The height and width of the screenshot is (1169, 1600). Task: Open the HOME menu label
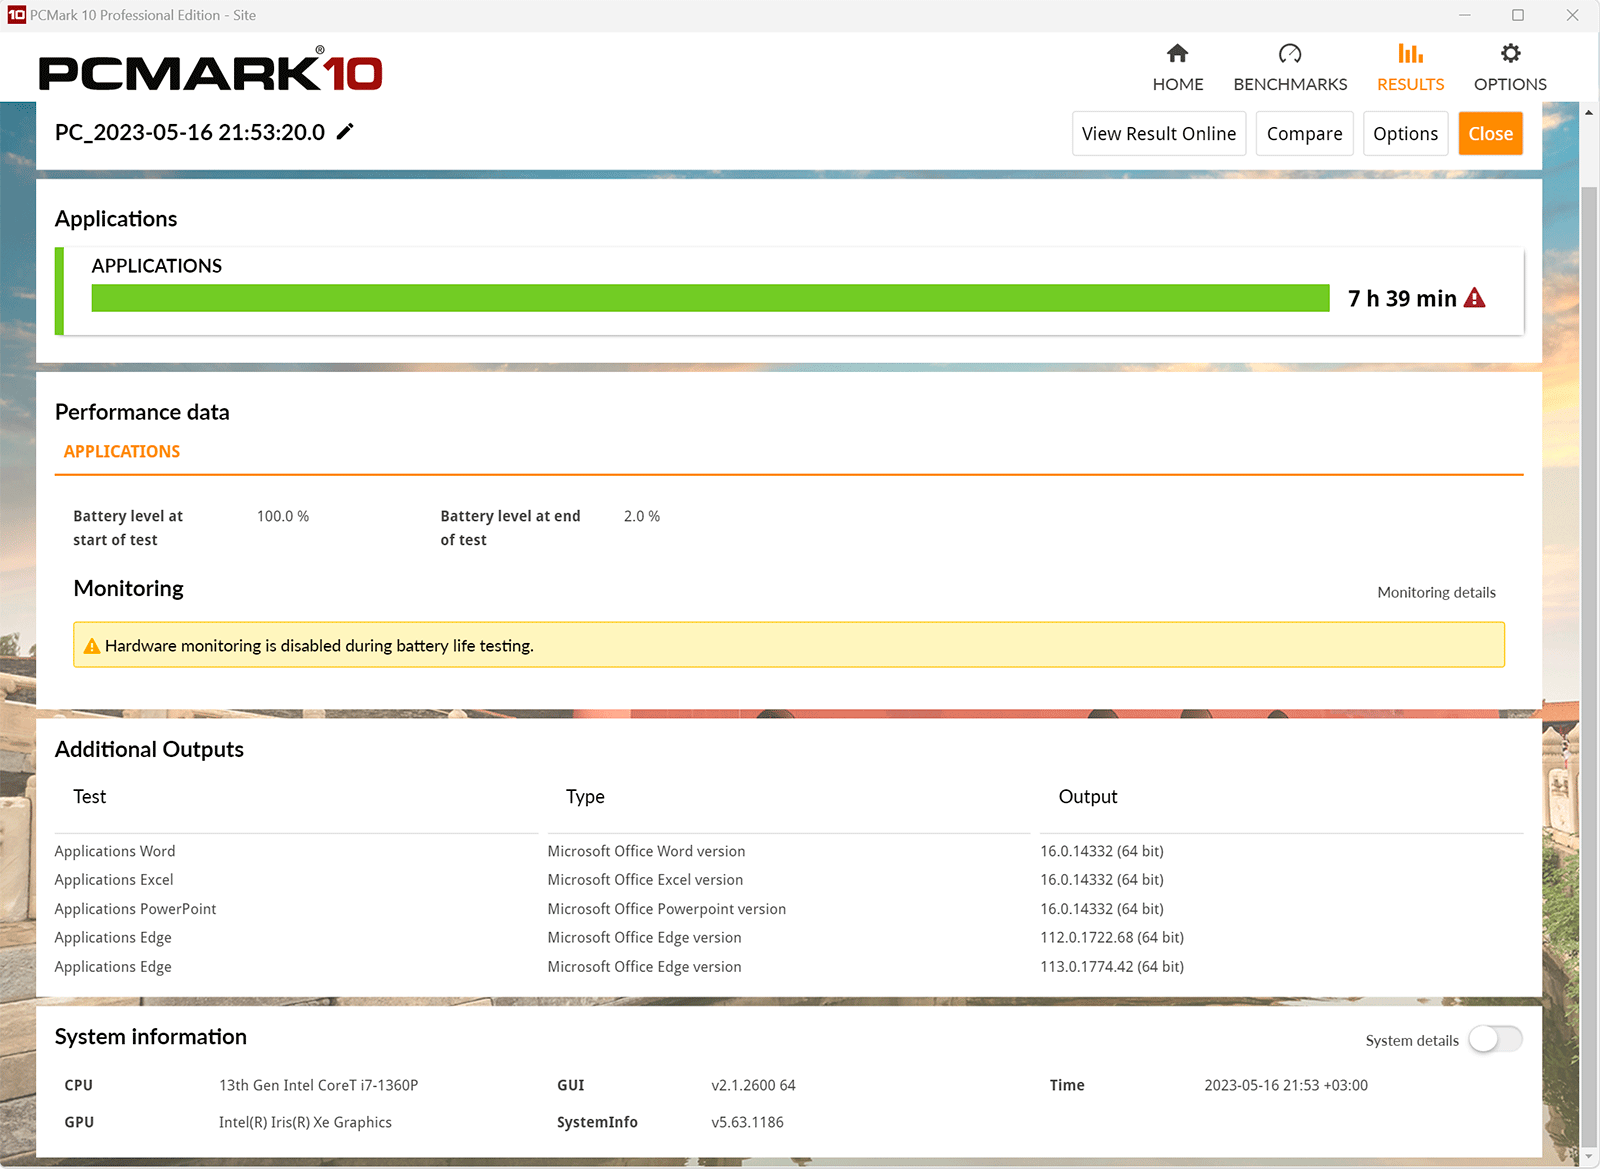point(1178,84)
